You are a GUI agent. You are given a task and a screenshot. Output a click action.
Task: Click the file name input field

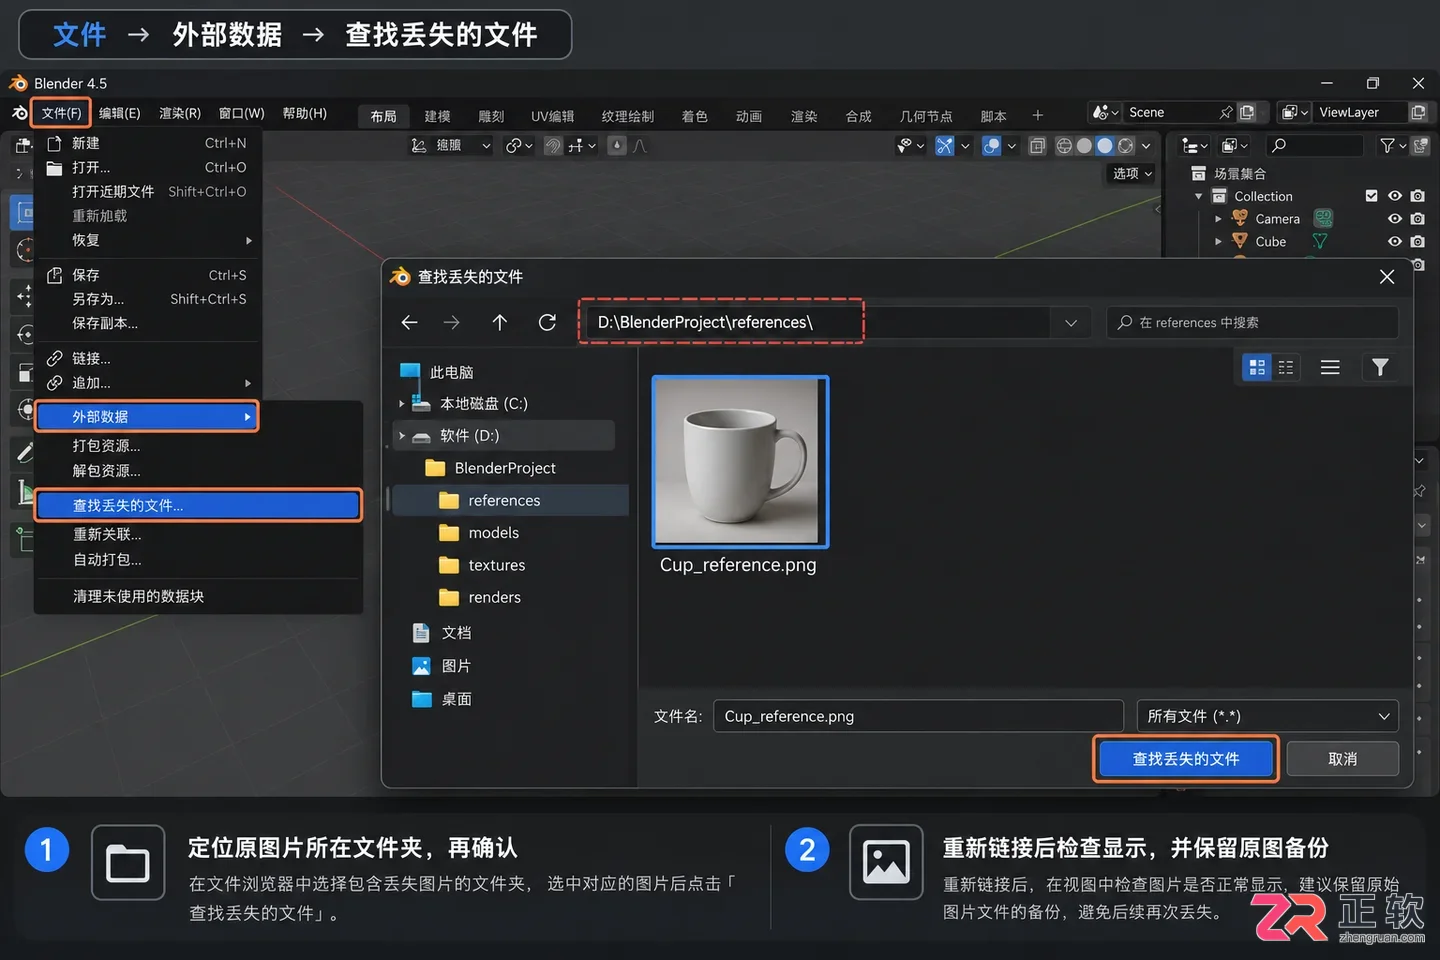[918, 716]
